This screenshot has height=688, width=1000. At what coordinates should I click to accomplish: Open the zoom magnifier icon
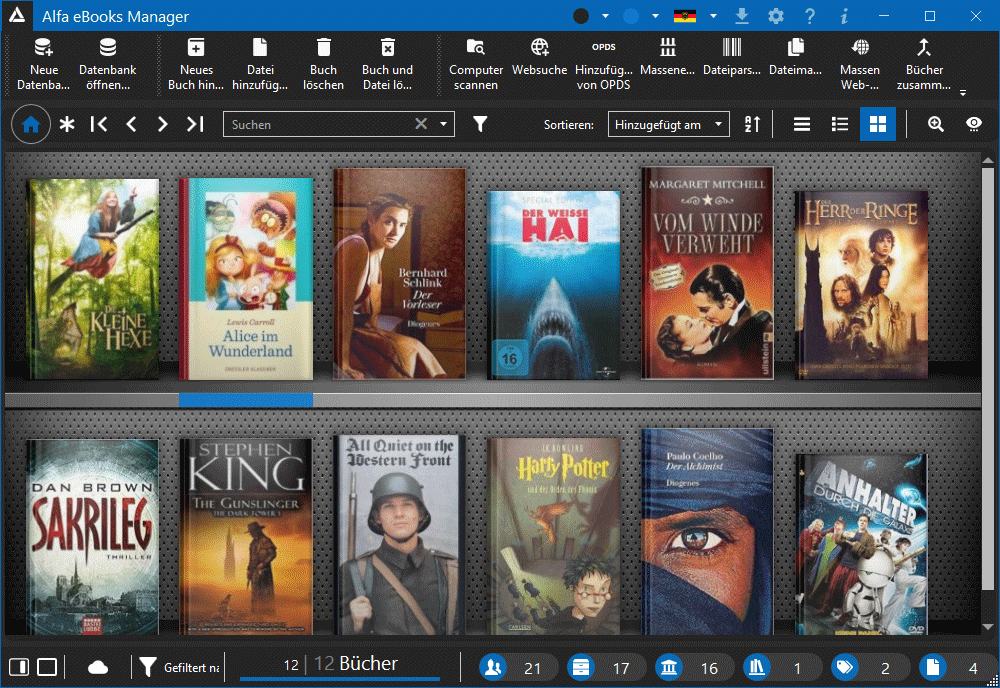(x=935, y=125)
